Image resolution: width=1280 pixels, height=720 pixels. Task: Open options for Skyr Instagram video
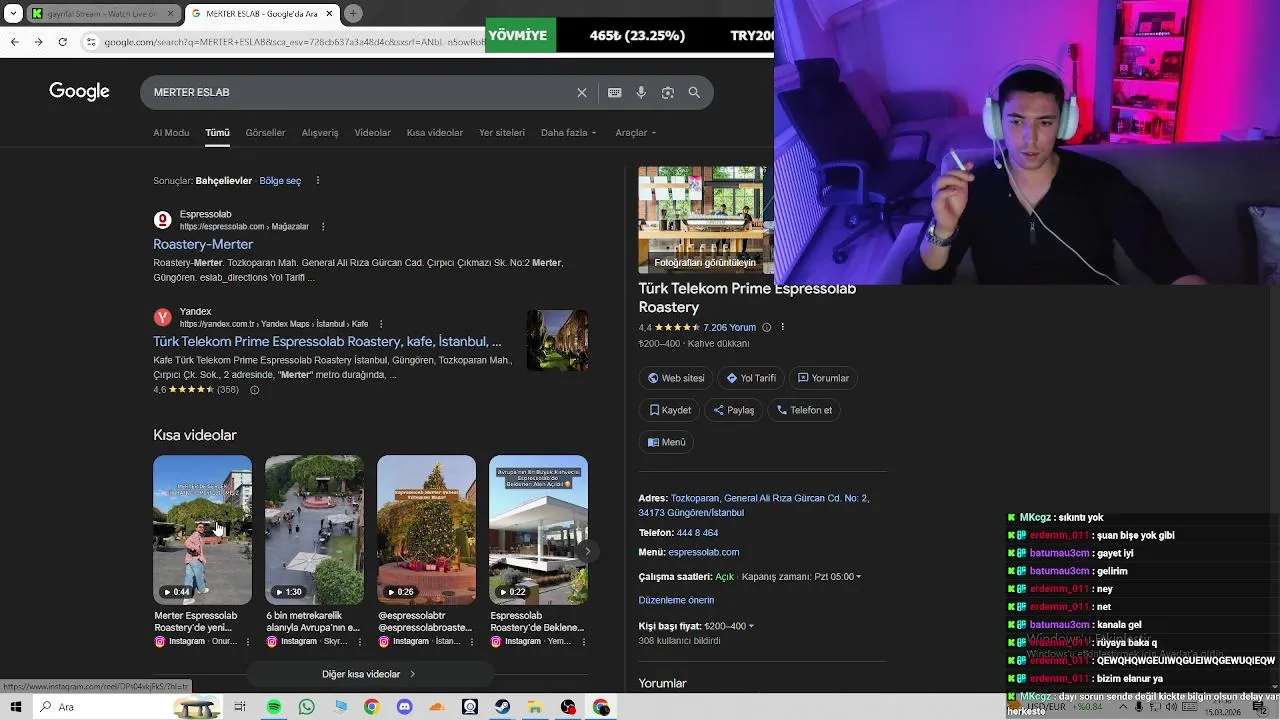pos(360,642)
